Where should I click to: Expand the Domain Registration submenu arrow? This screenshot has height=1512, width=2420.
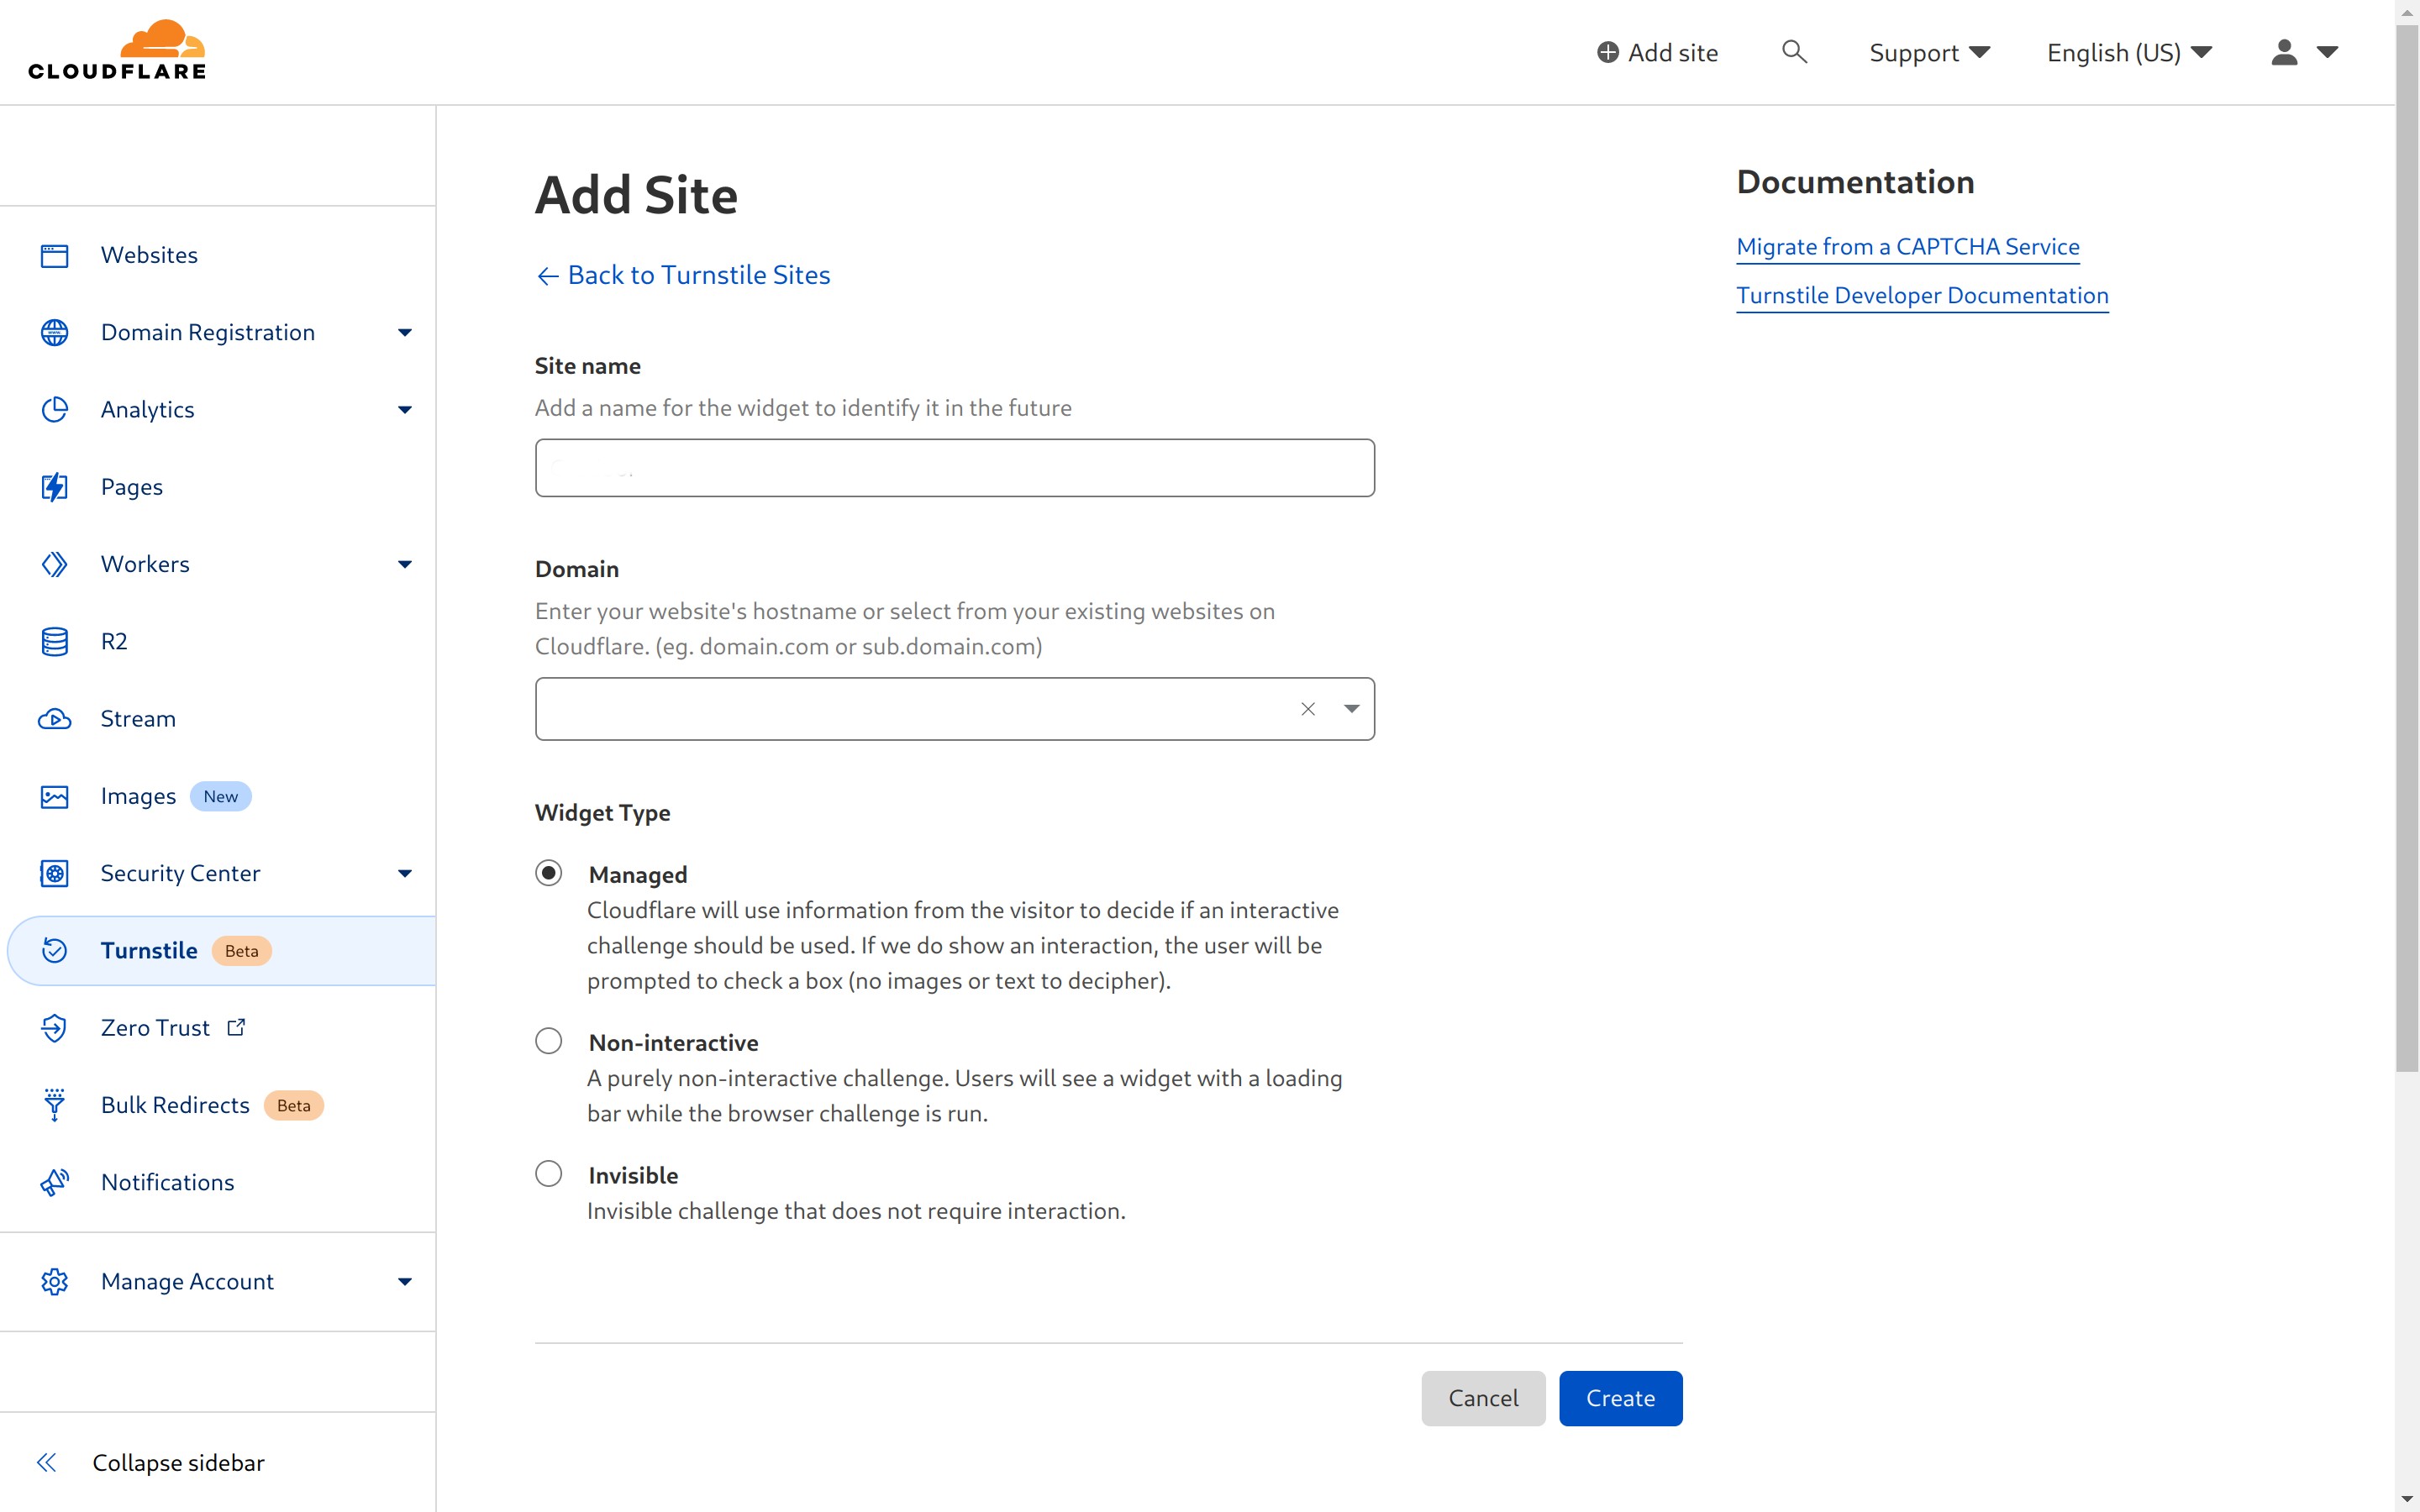pyautogui.click(x=404, y=333)
